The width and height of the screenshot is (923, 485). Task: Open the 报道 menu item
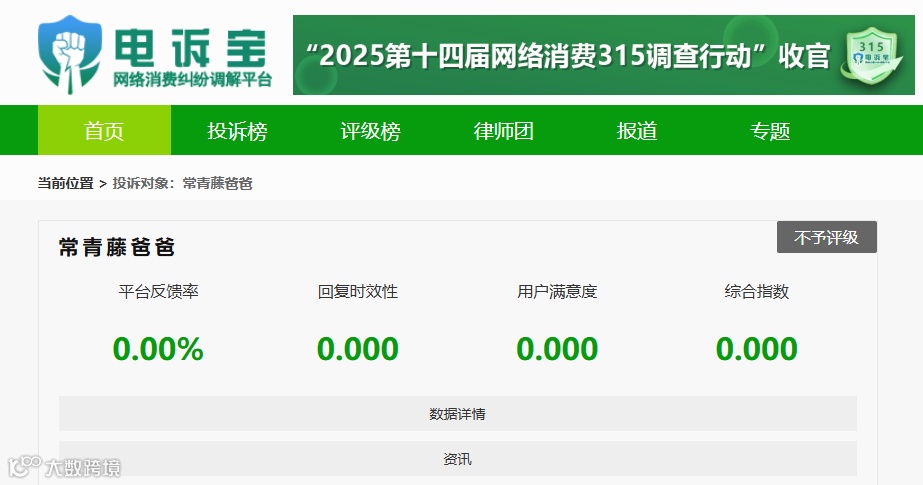(x=637, y=131)
